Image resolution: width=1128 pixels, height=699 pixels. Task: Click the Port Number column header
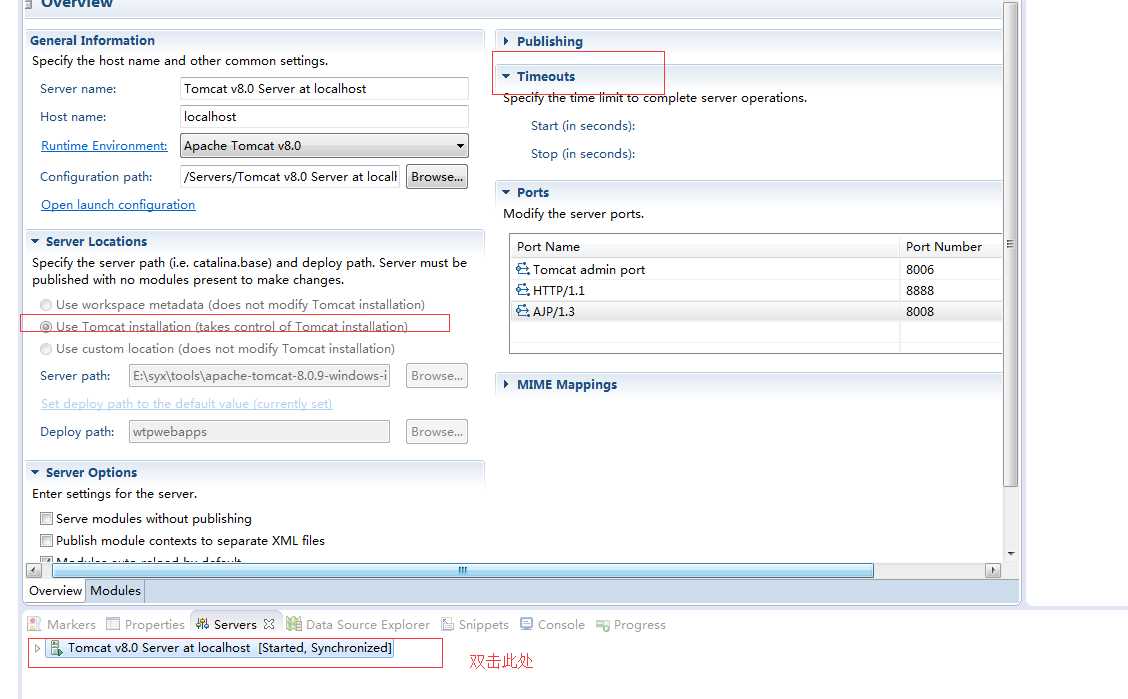(950, 246)
